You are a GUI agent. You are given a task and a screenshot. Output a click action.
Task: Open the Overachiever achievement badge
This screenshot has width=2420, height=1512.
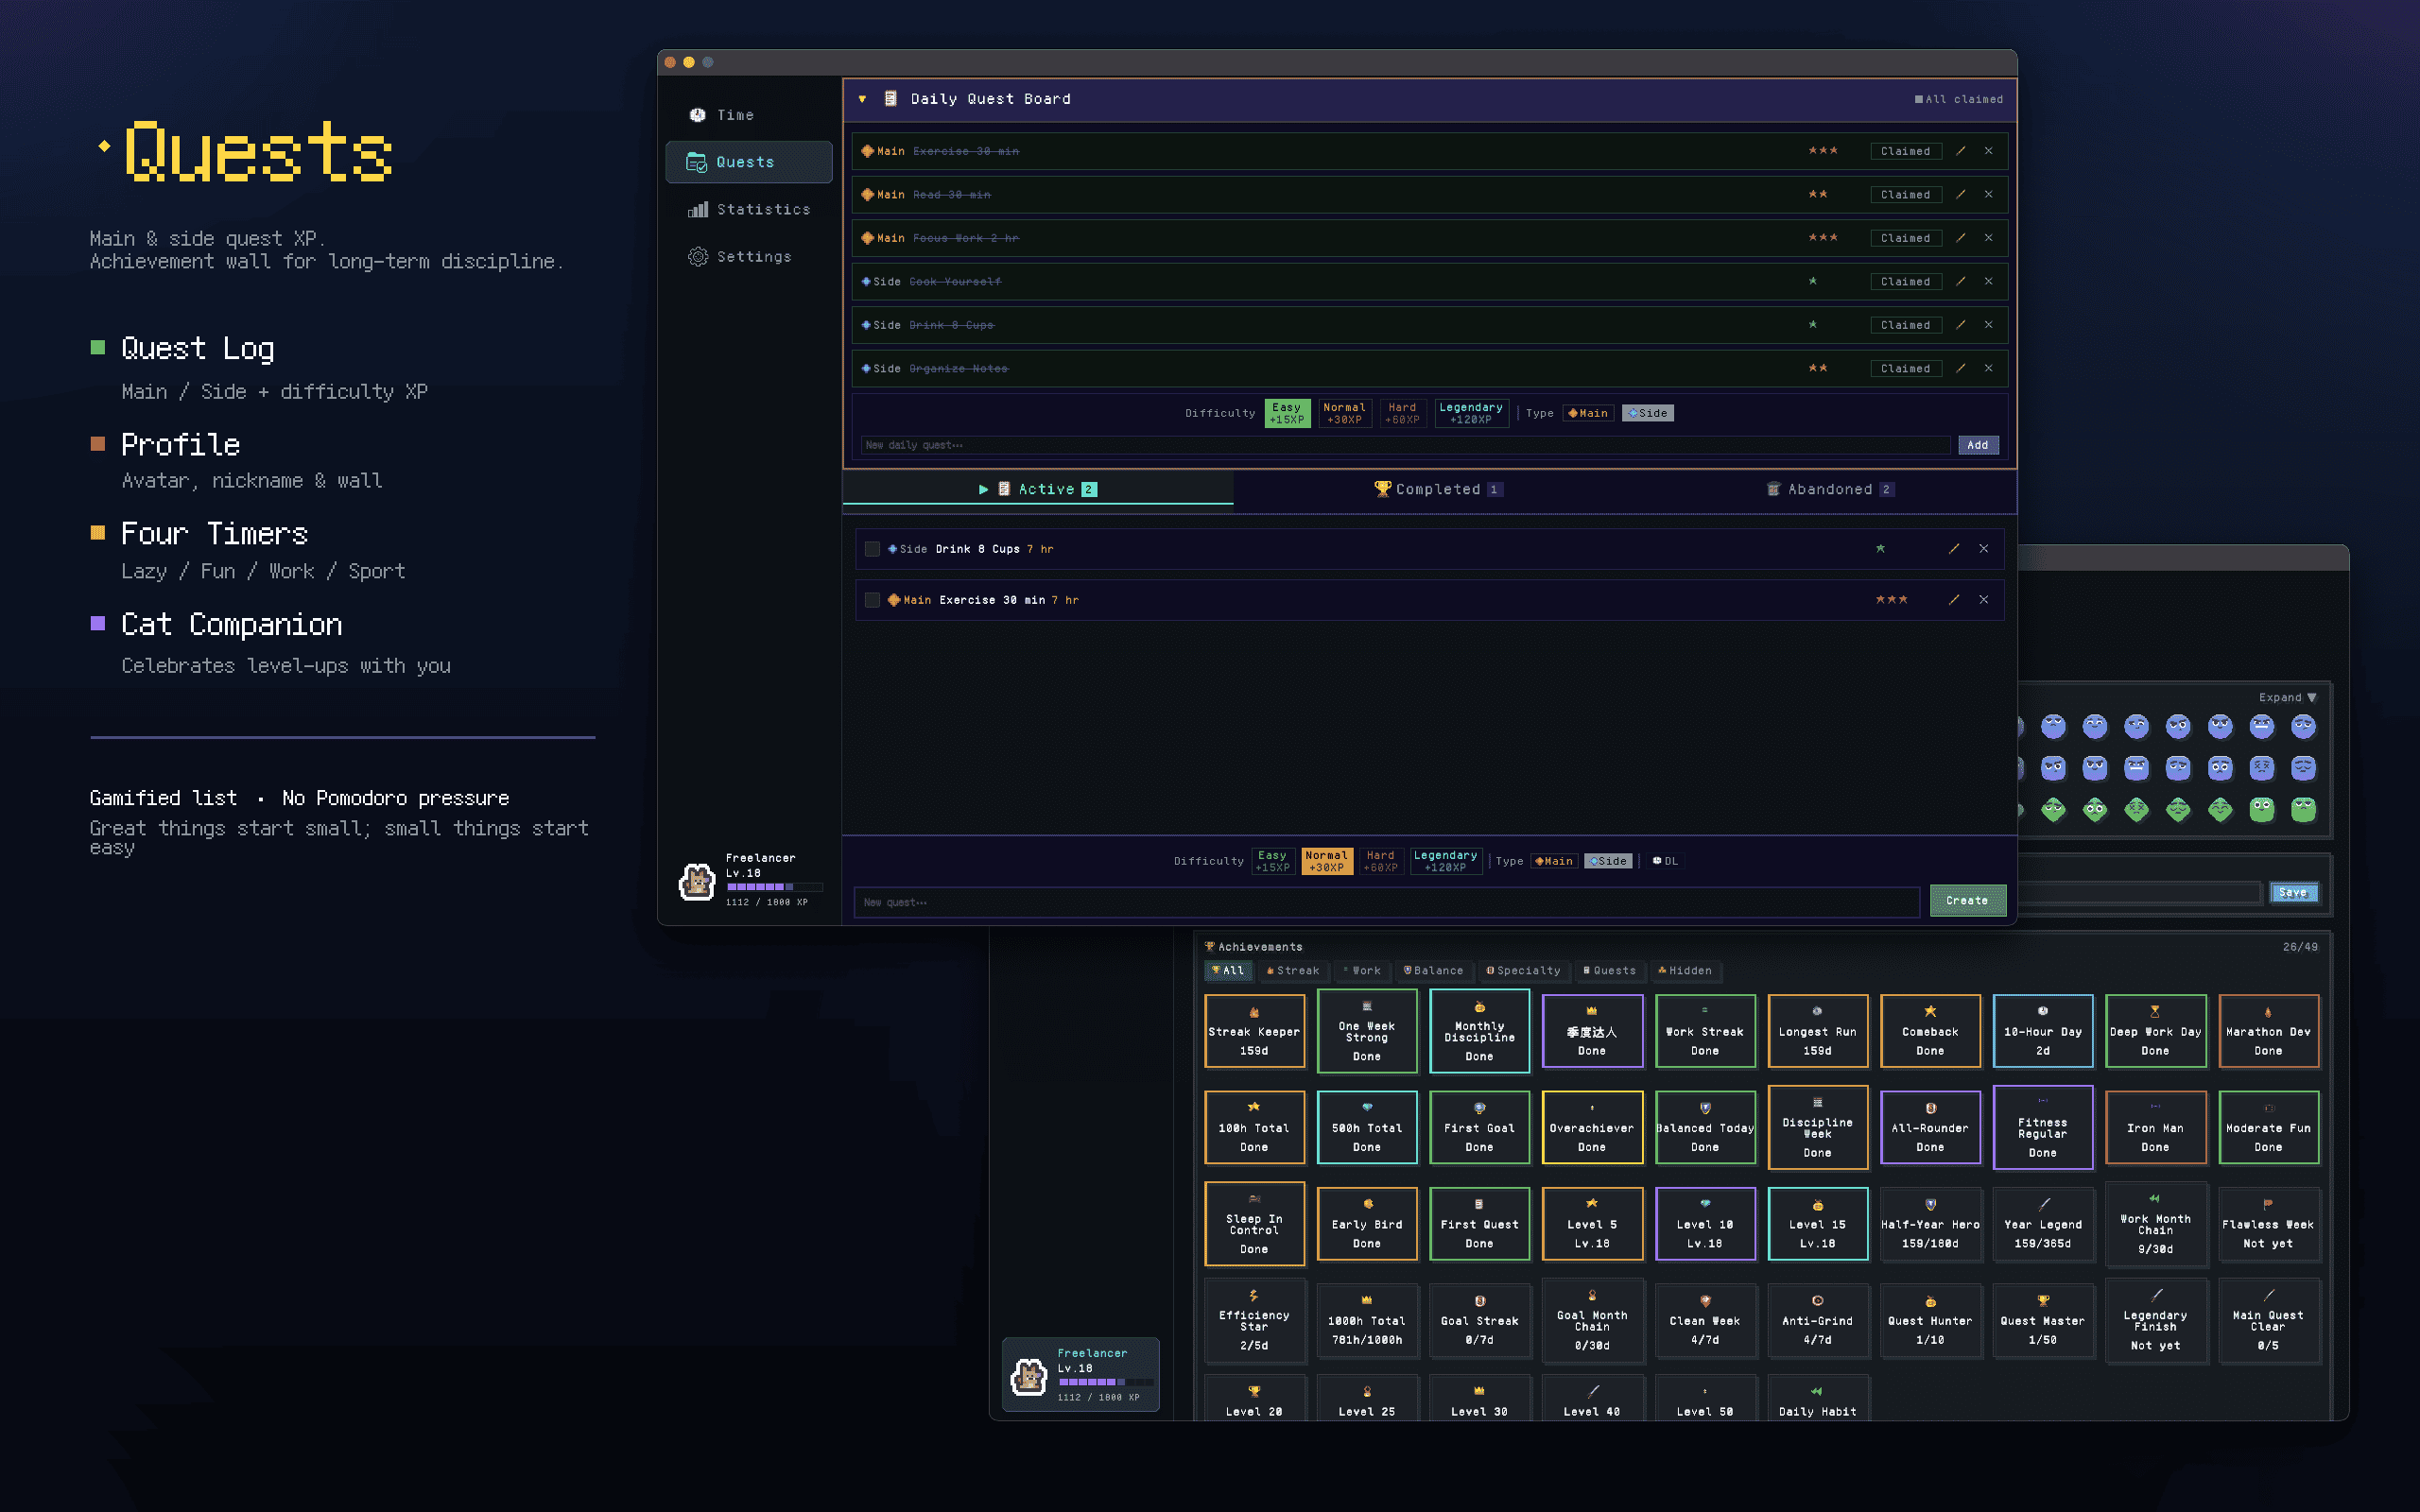point(1591,1128)
